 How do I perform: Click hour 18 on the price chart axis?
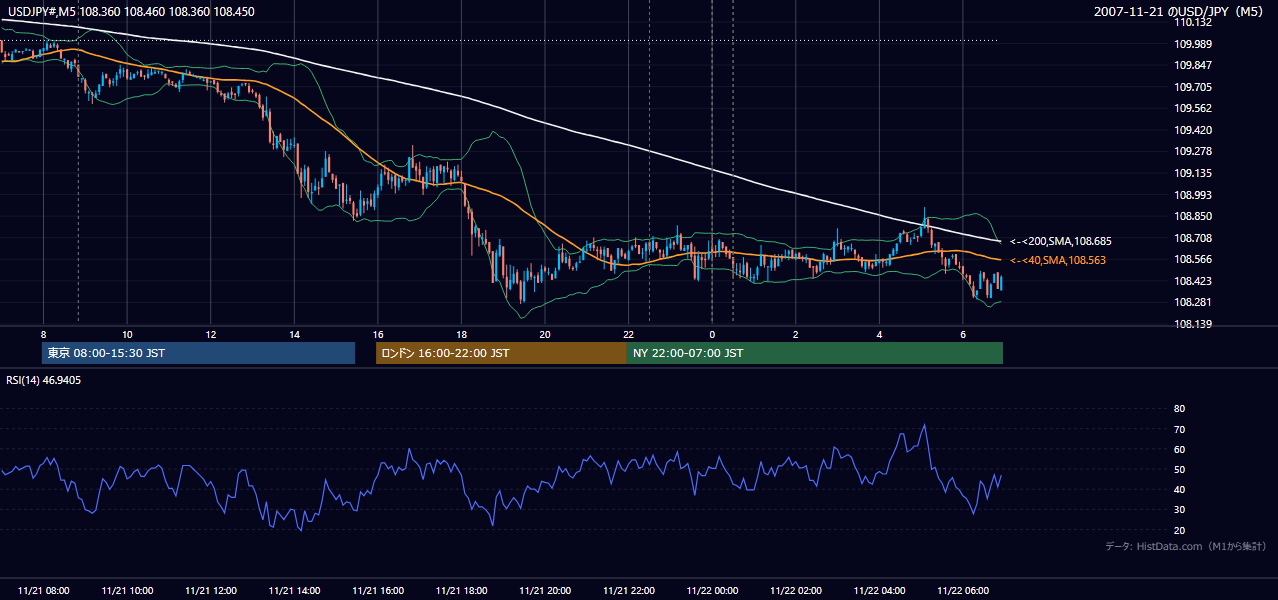coord(461,333)
